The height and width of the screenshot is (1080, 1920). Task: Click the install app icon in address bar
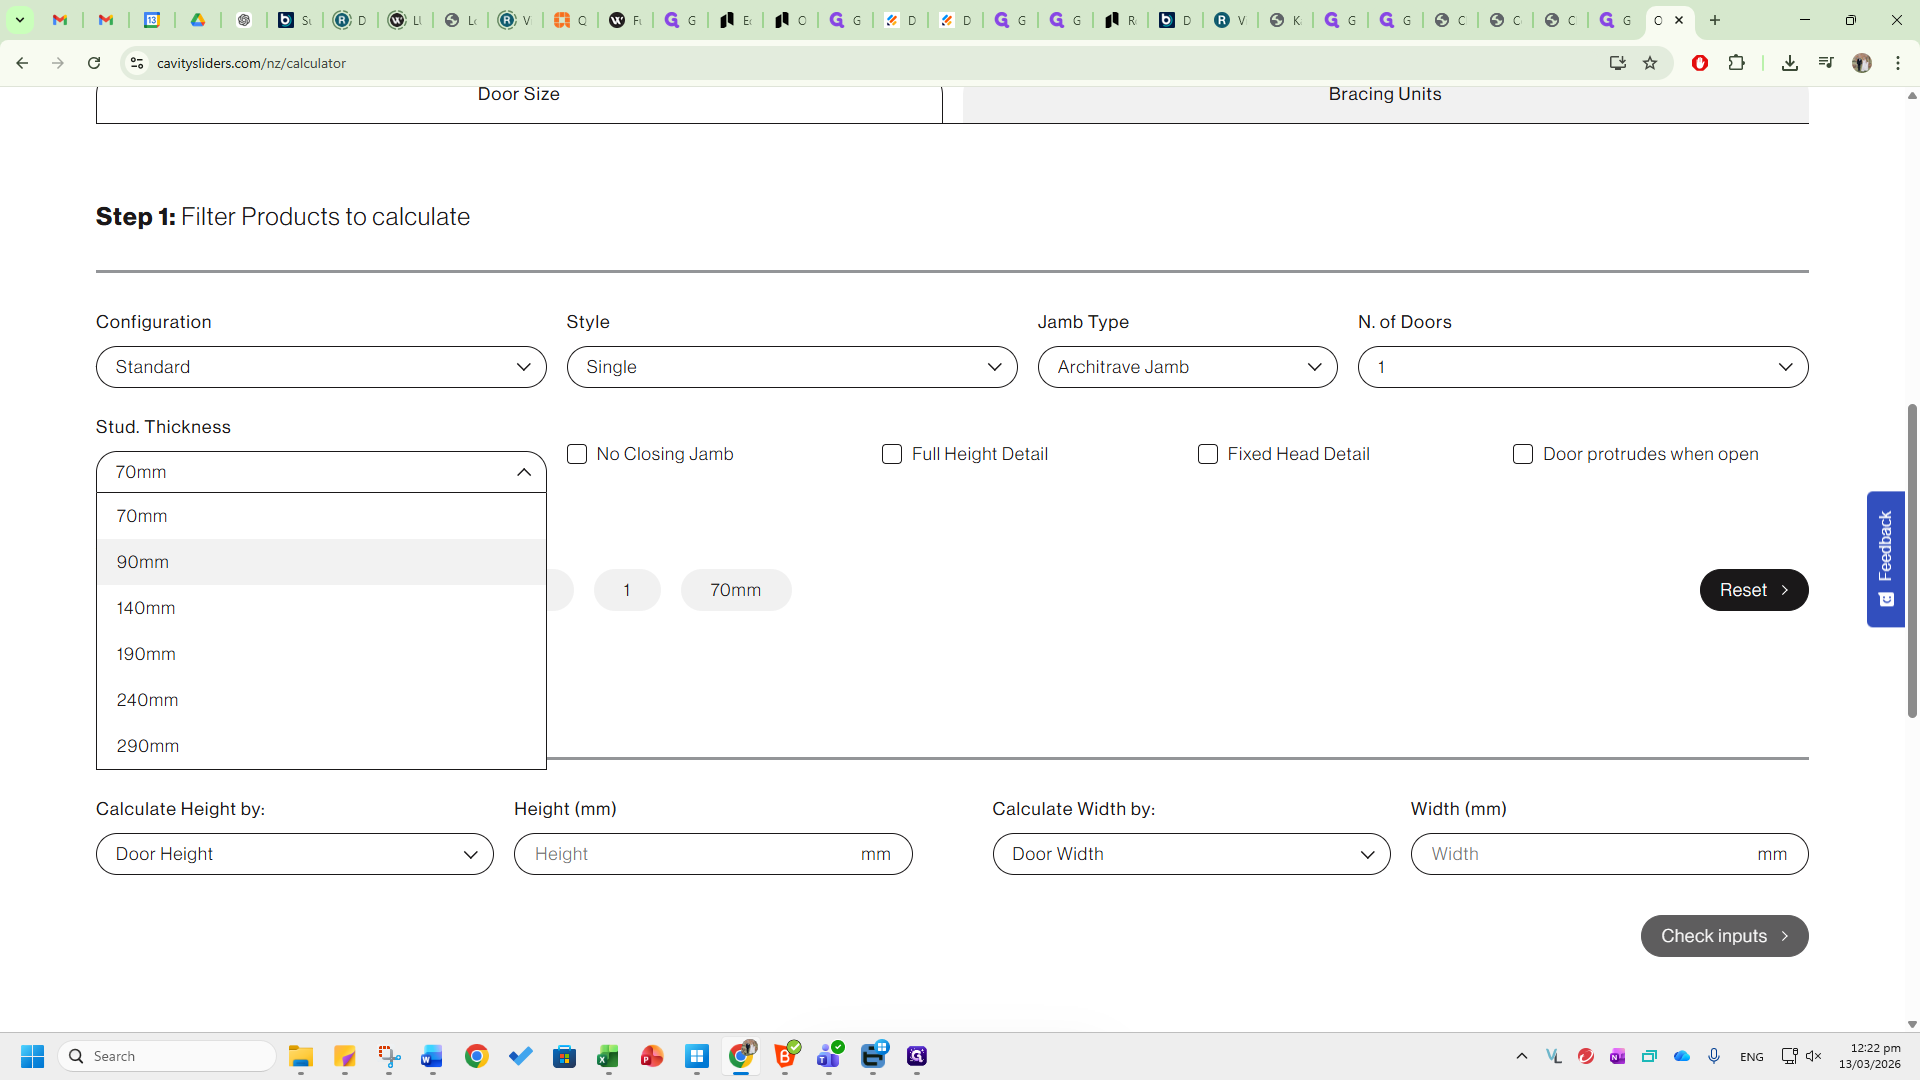point(1617,63)
